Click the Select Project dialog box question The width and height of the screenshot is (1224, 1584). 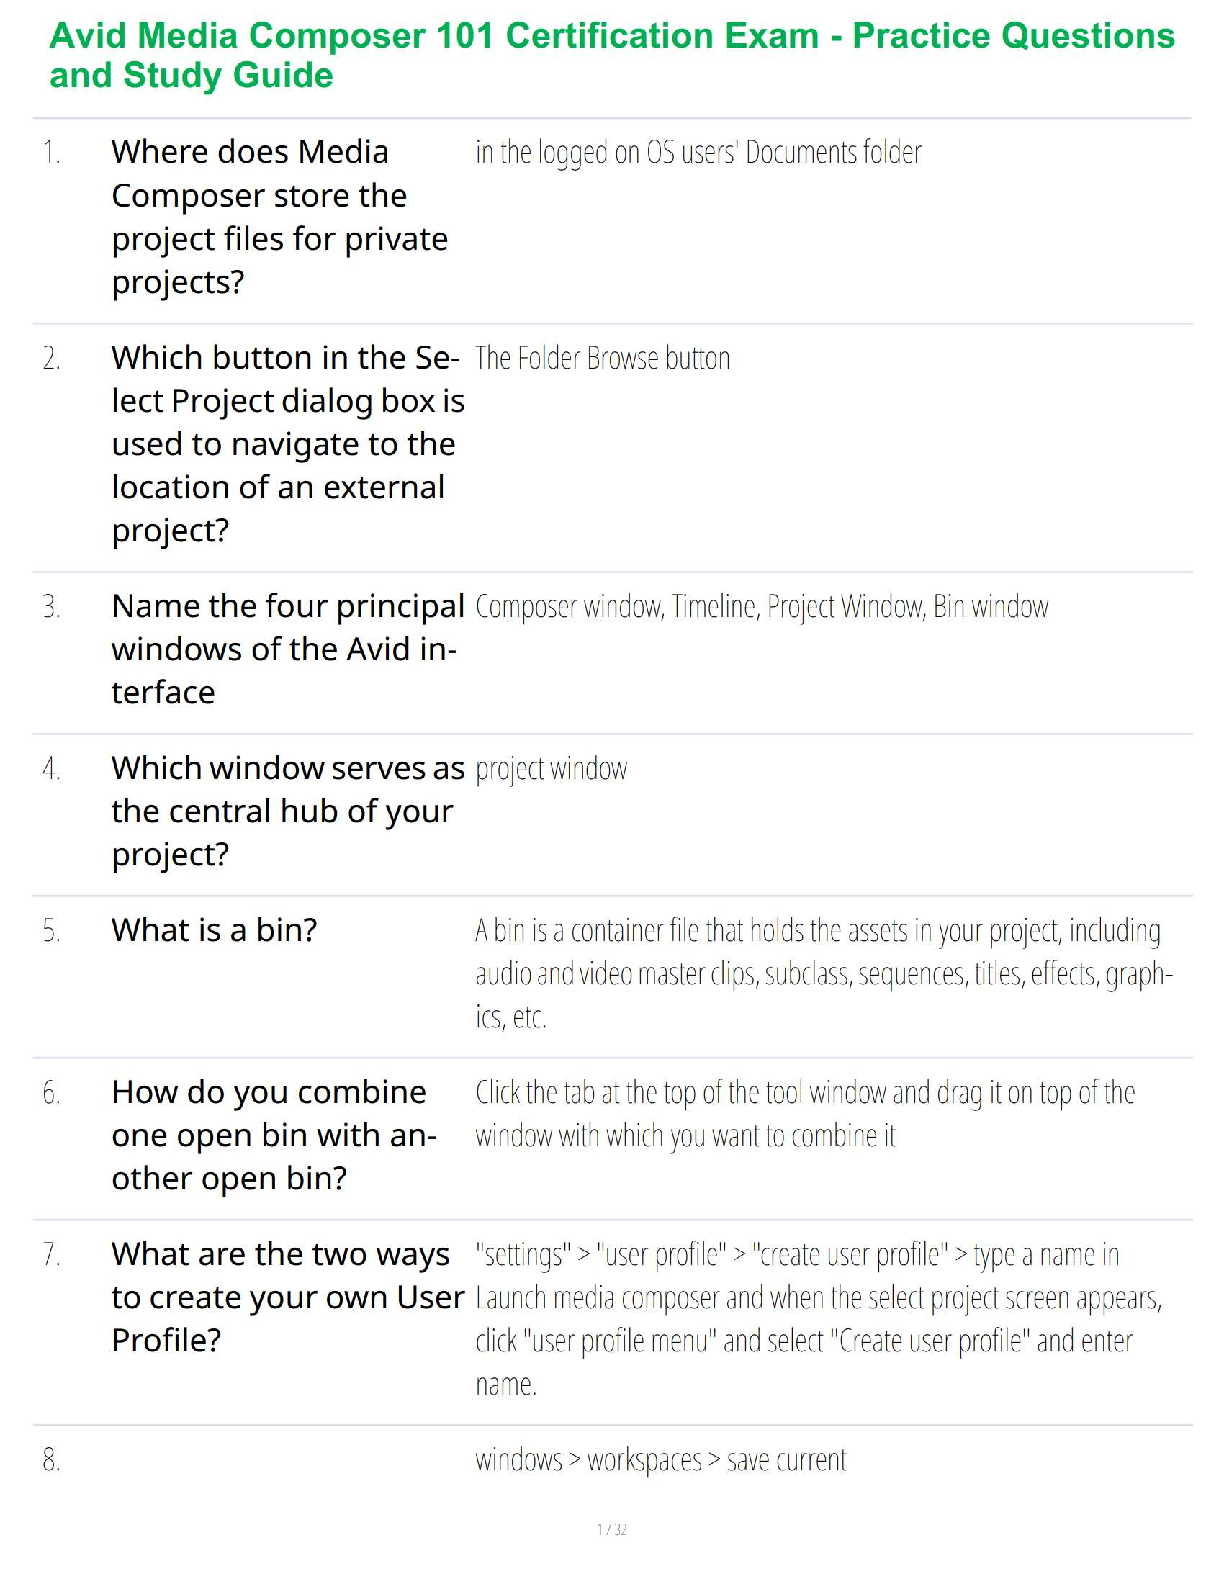(287, 443)
